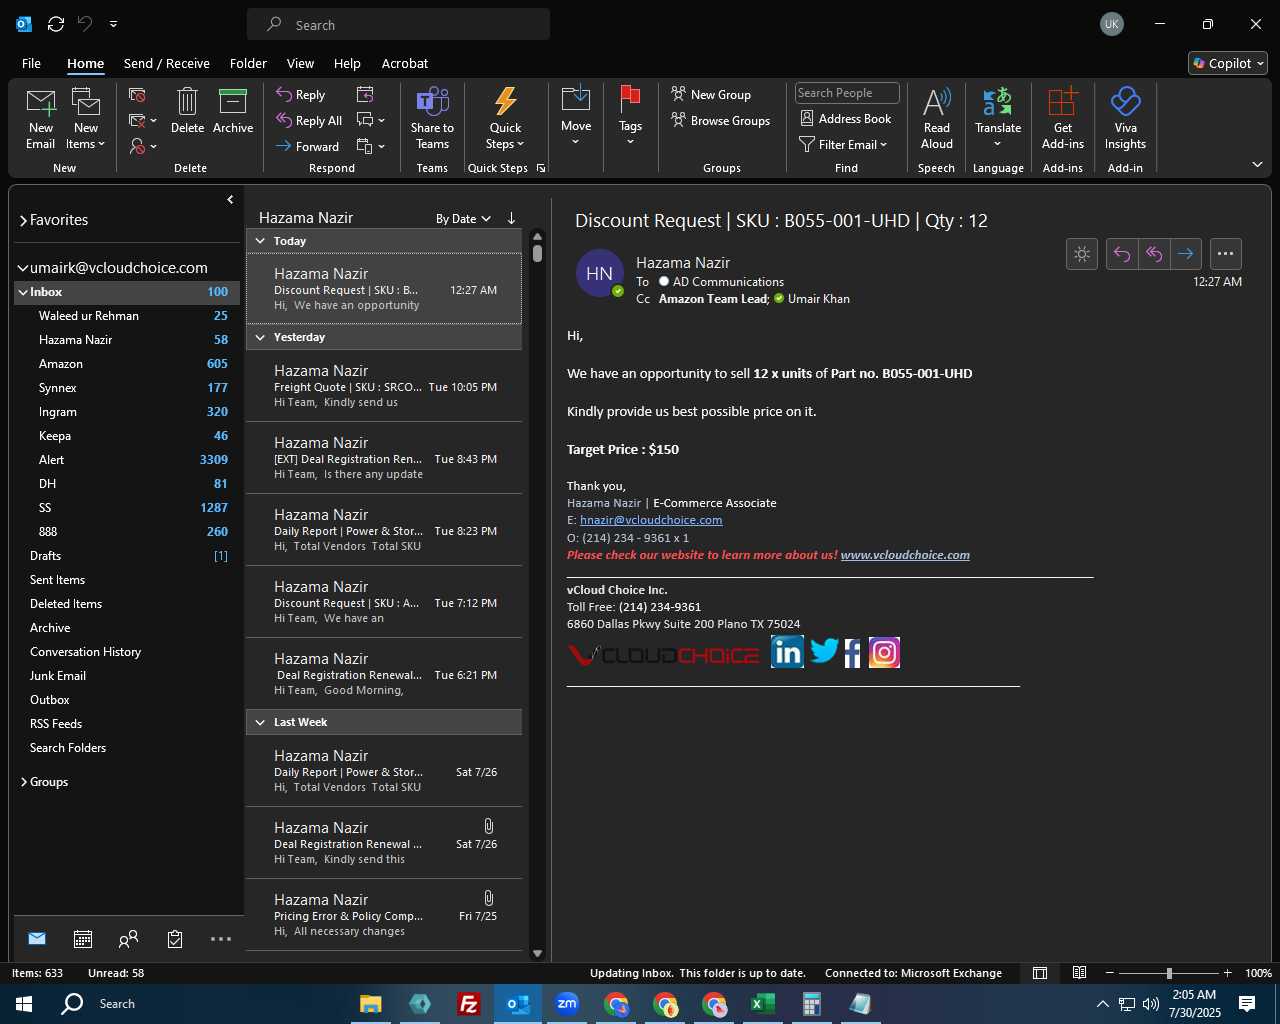Click Browse Groups

(x=721, y=121)
